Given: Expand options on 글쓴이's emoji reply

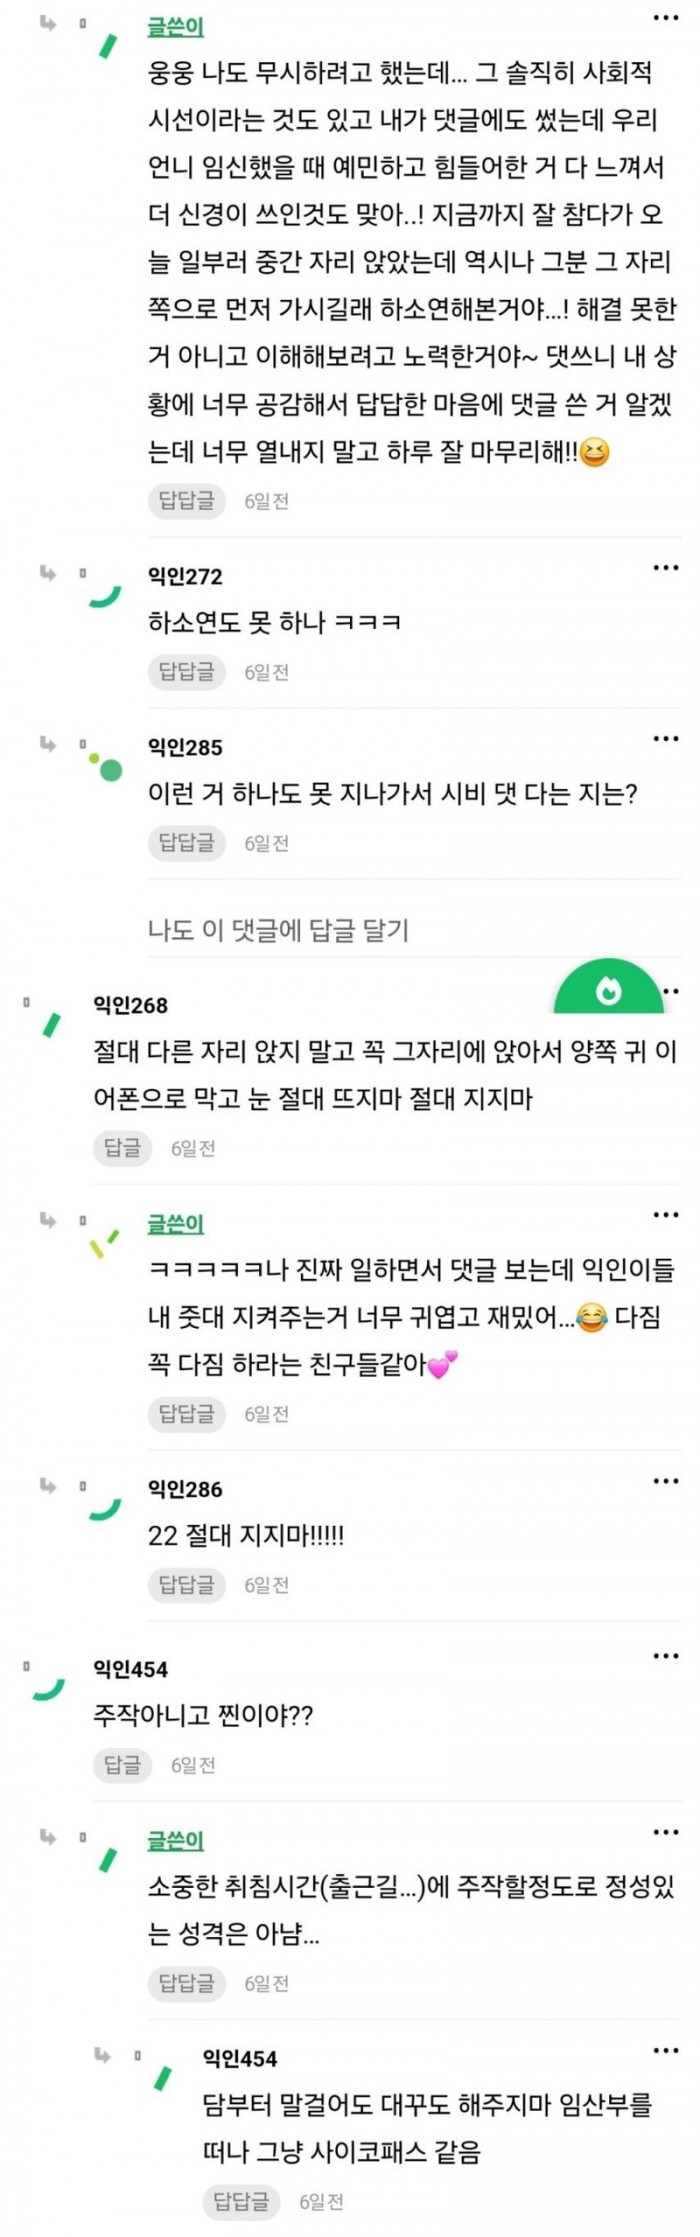Looking at the screenshot, I should tap(665, 1215).
